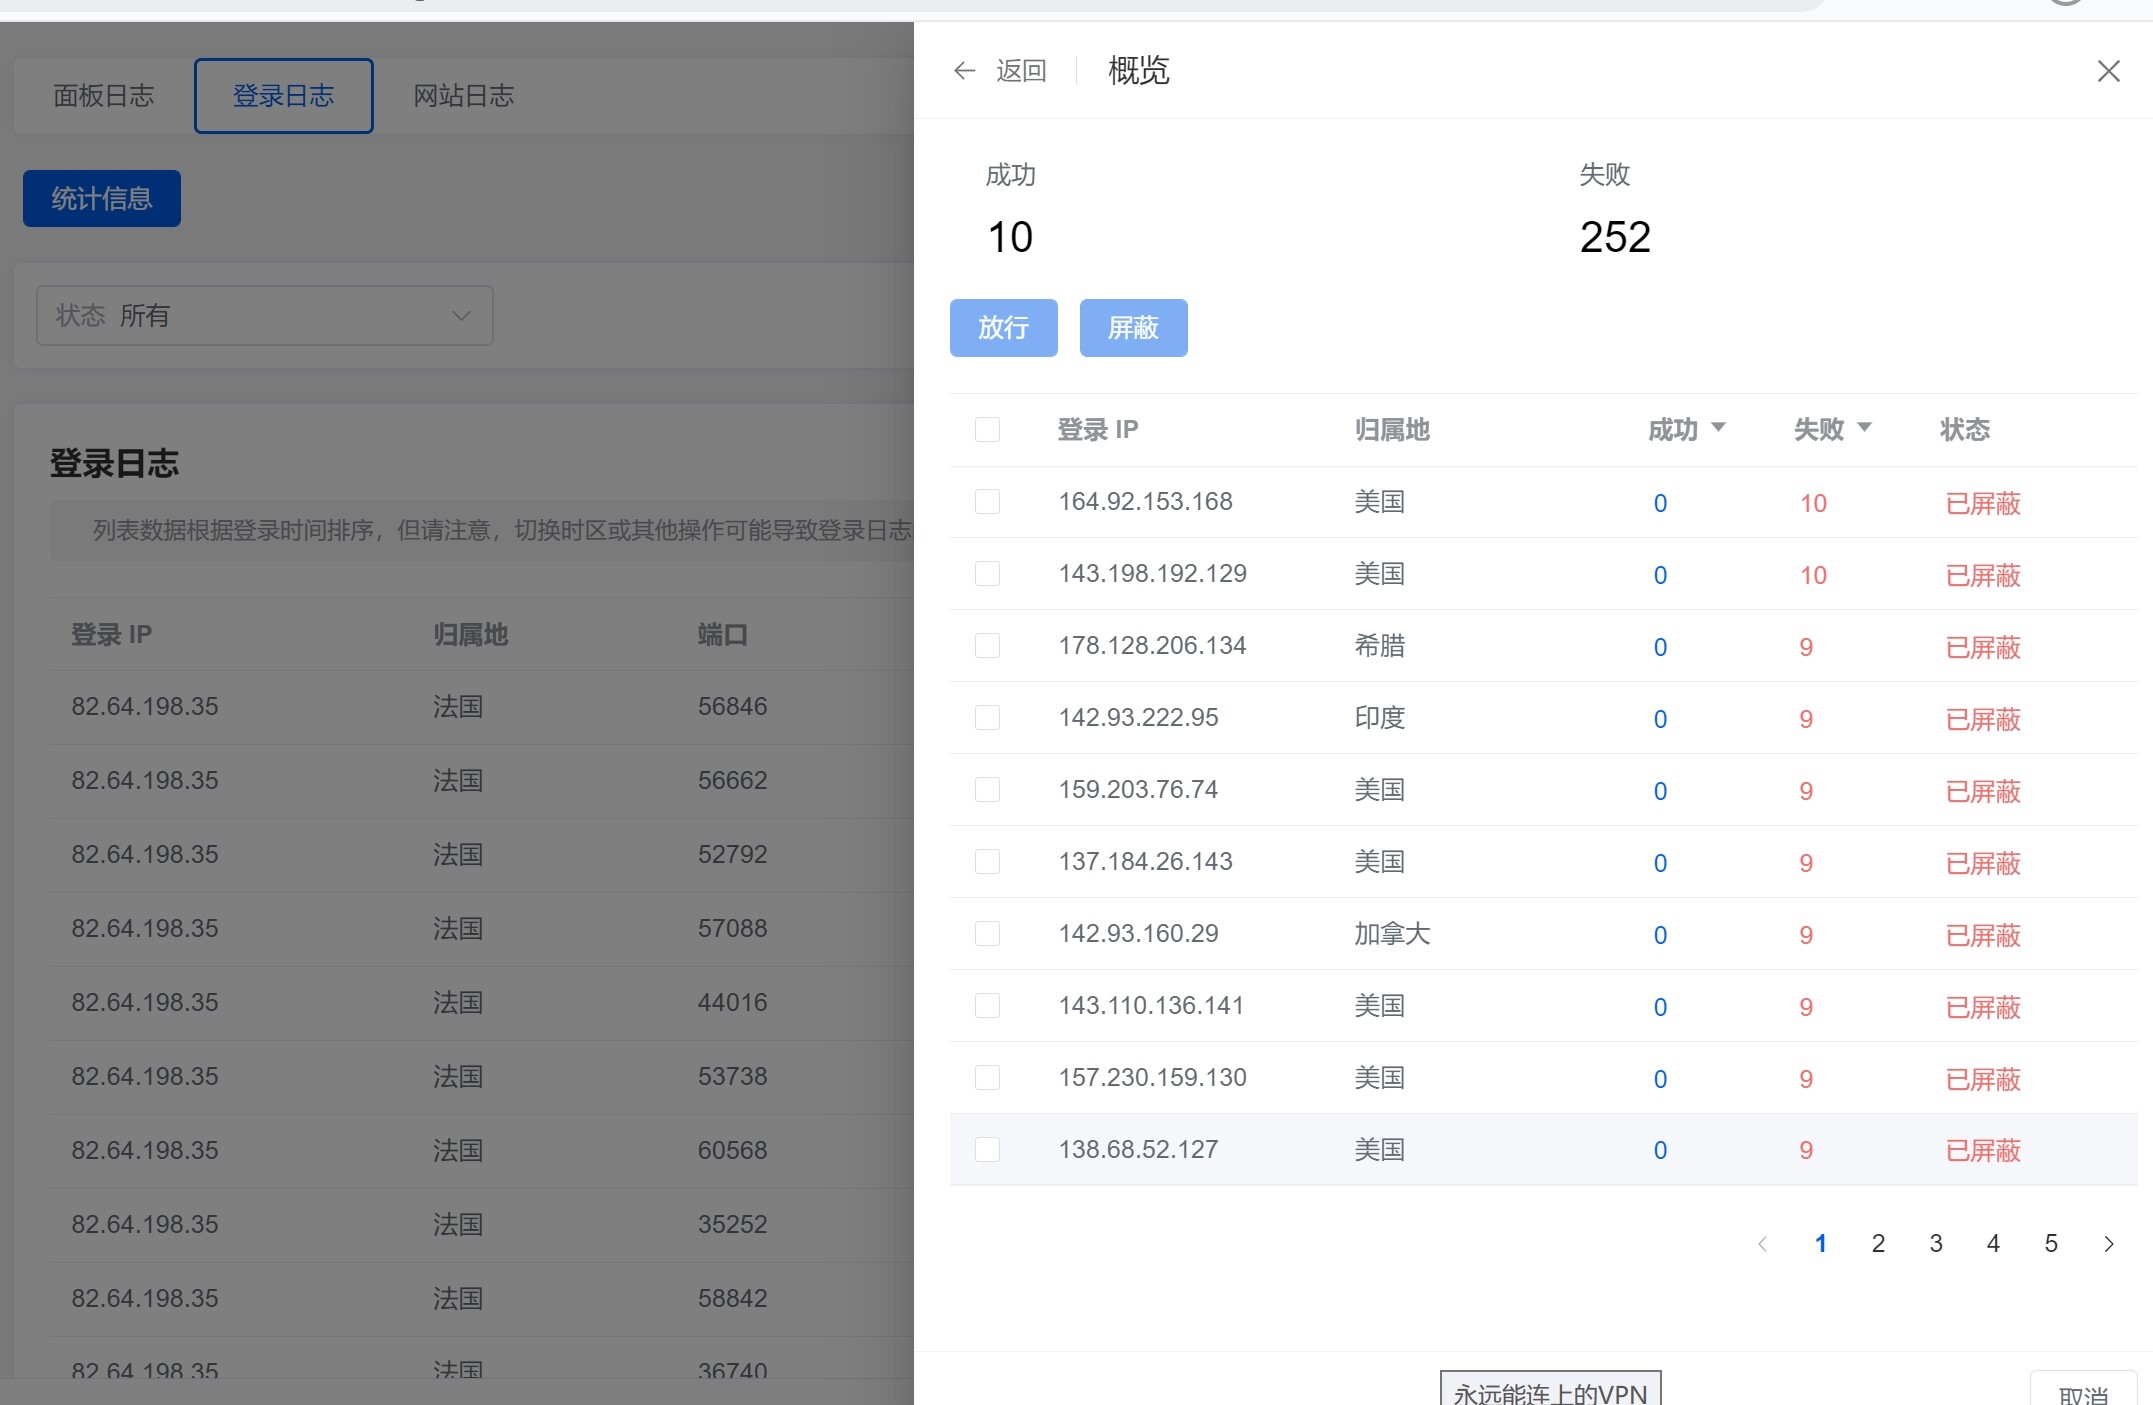Switch to the 登录日志 tab
This screenshot has height=1405, width=2153.
click(x=284, y=96)
